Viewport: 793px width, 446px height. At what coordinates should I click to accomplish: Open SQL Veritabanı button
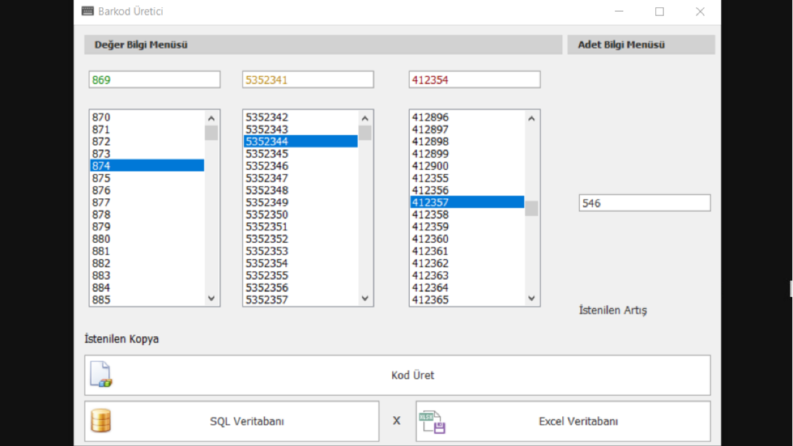[x=232, y=421]
